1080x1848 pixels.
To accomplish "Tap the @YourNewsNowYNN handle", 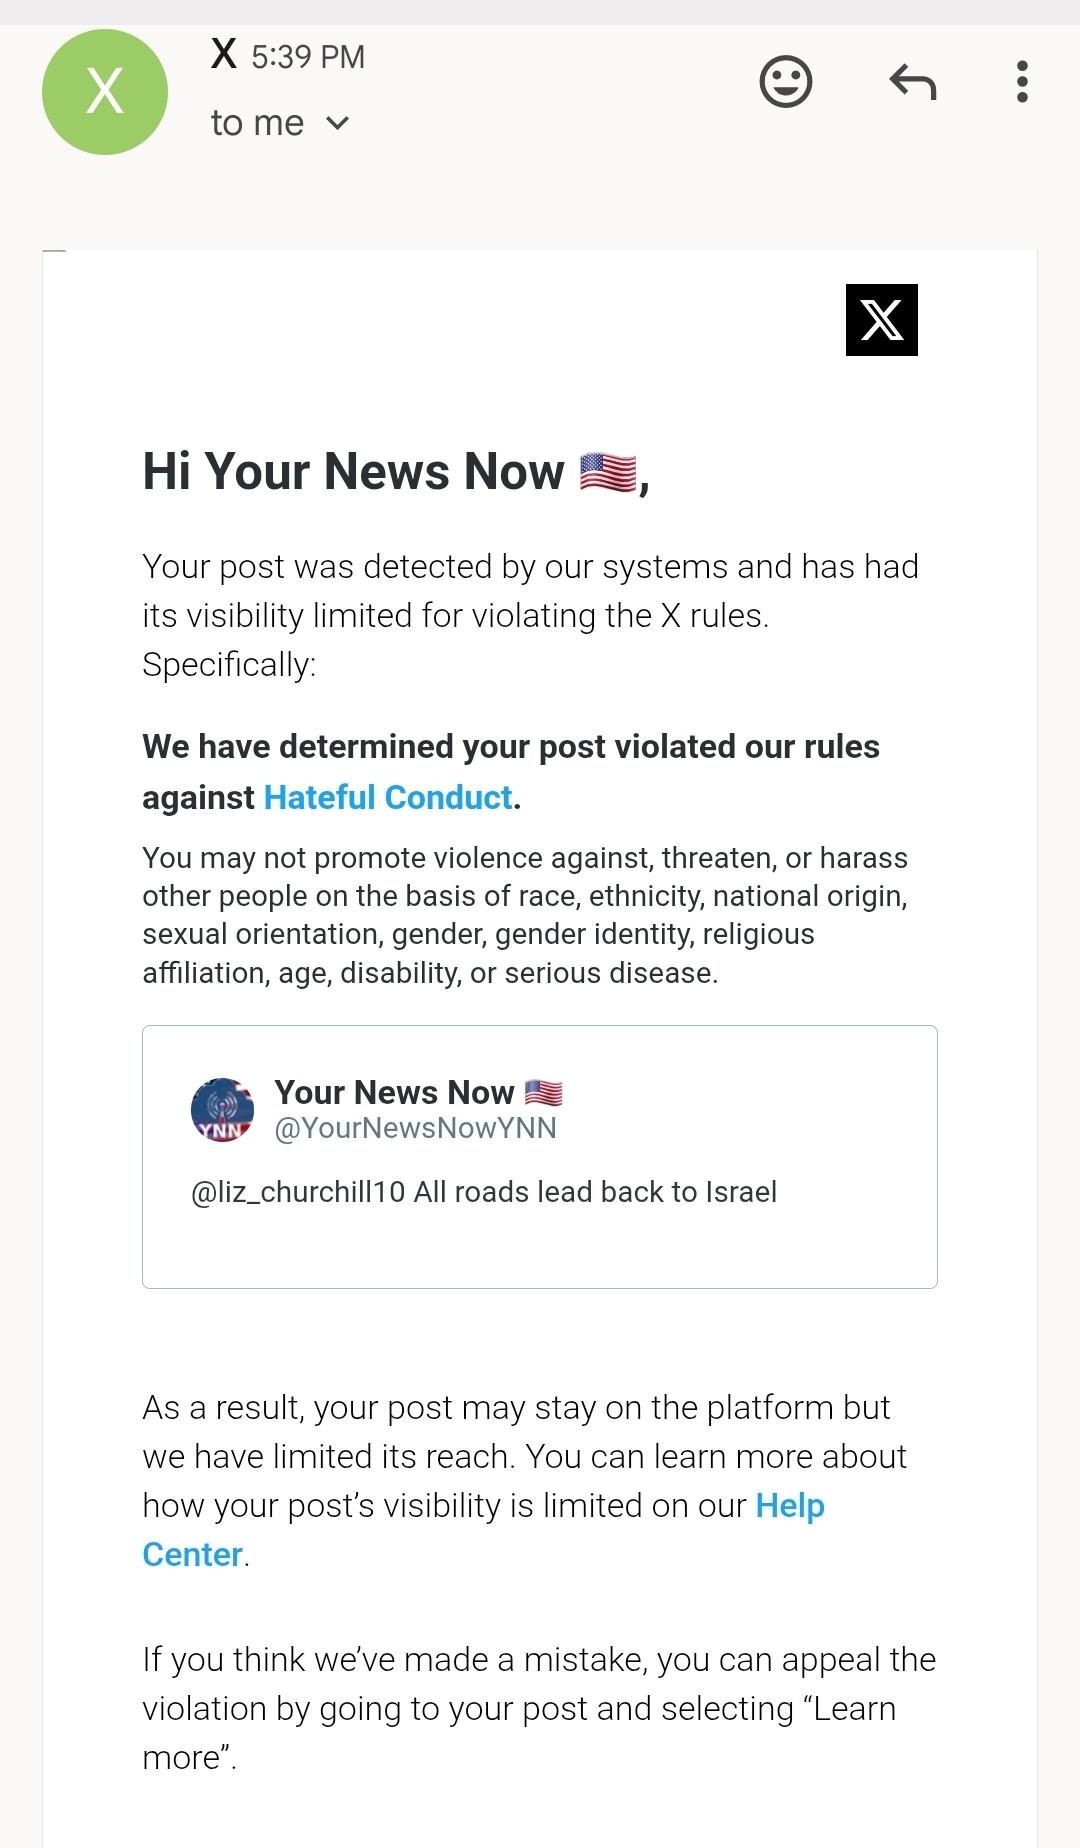I will pos(415,1128).
